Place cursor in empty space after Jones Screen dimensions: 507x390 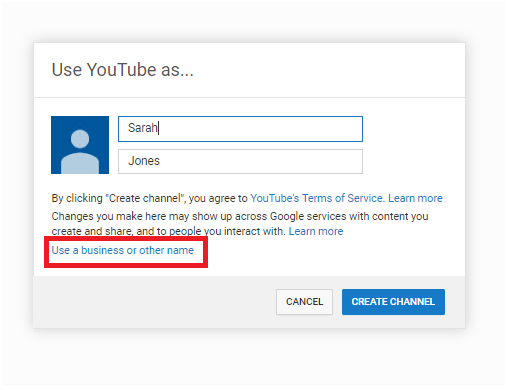(260, 161)
